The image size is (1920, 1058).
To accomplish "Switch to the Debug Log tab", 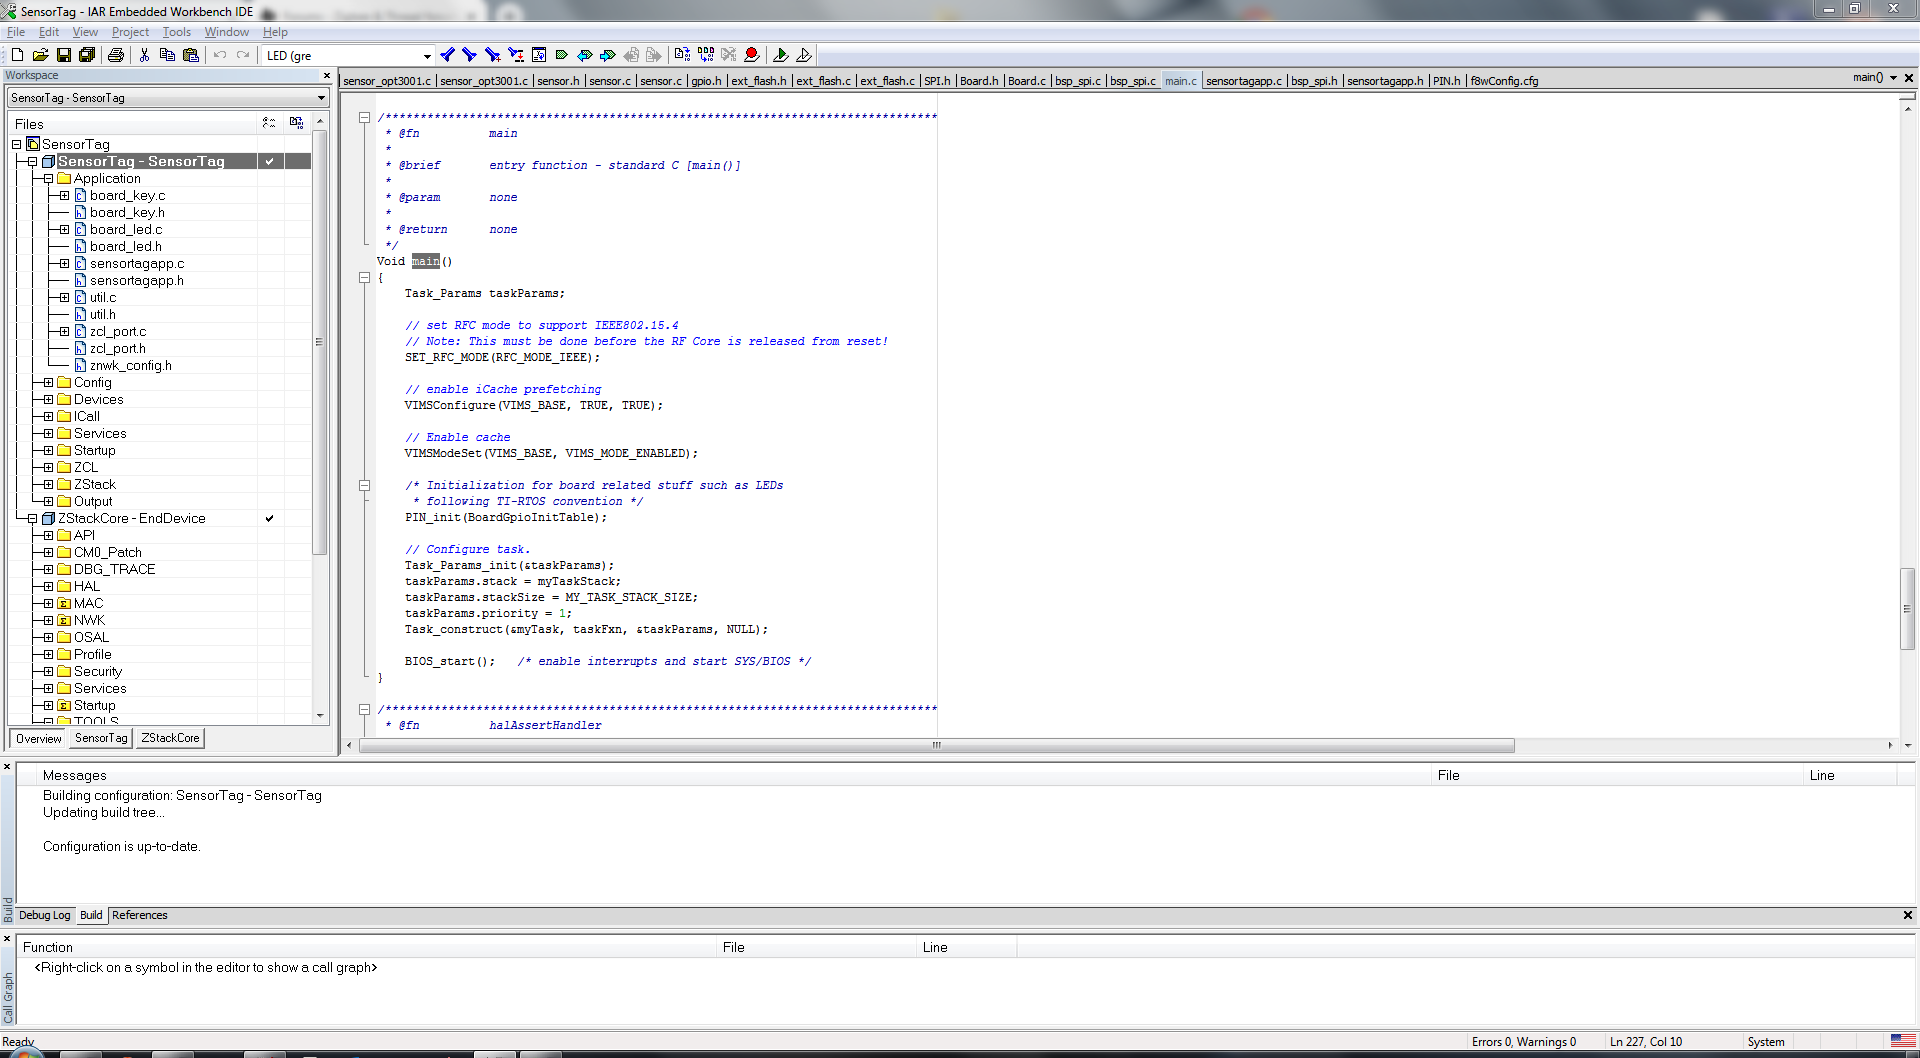I will click(45, 915).
